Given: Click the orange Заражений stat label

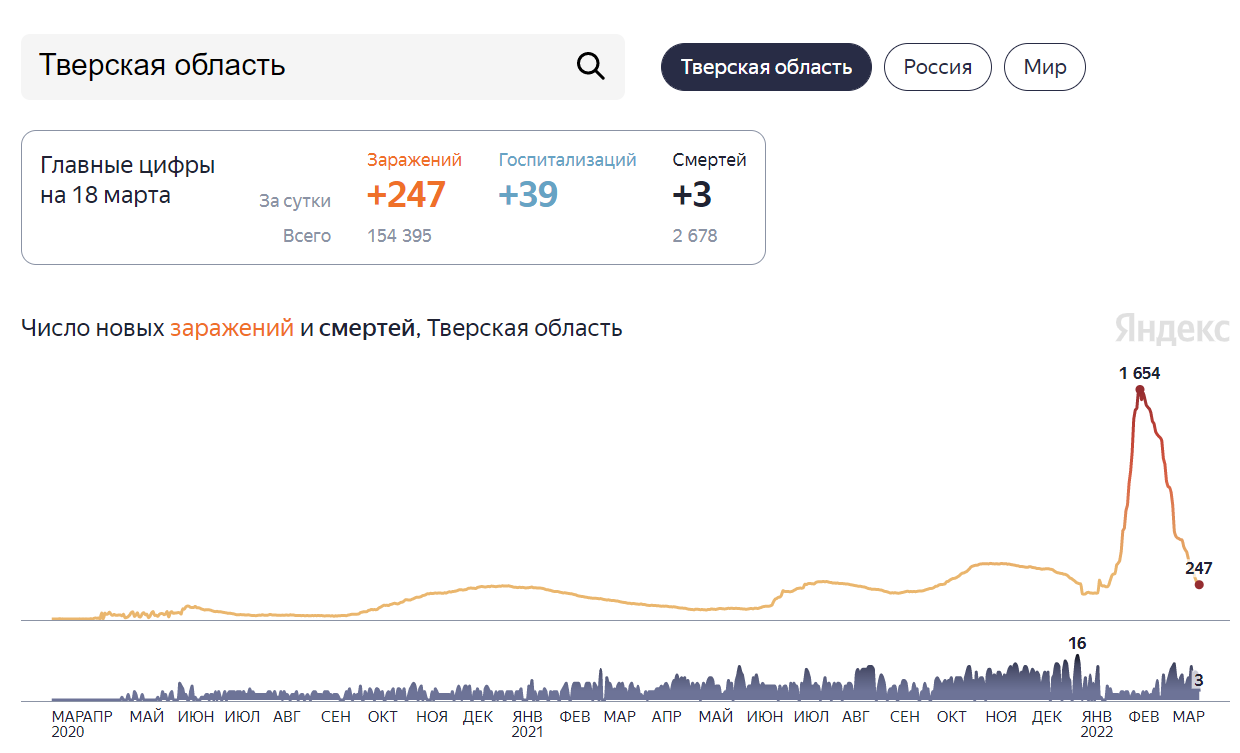Looking at the screenshot, I should tap(414, 160).
